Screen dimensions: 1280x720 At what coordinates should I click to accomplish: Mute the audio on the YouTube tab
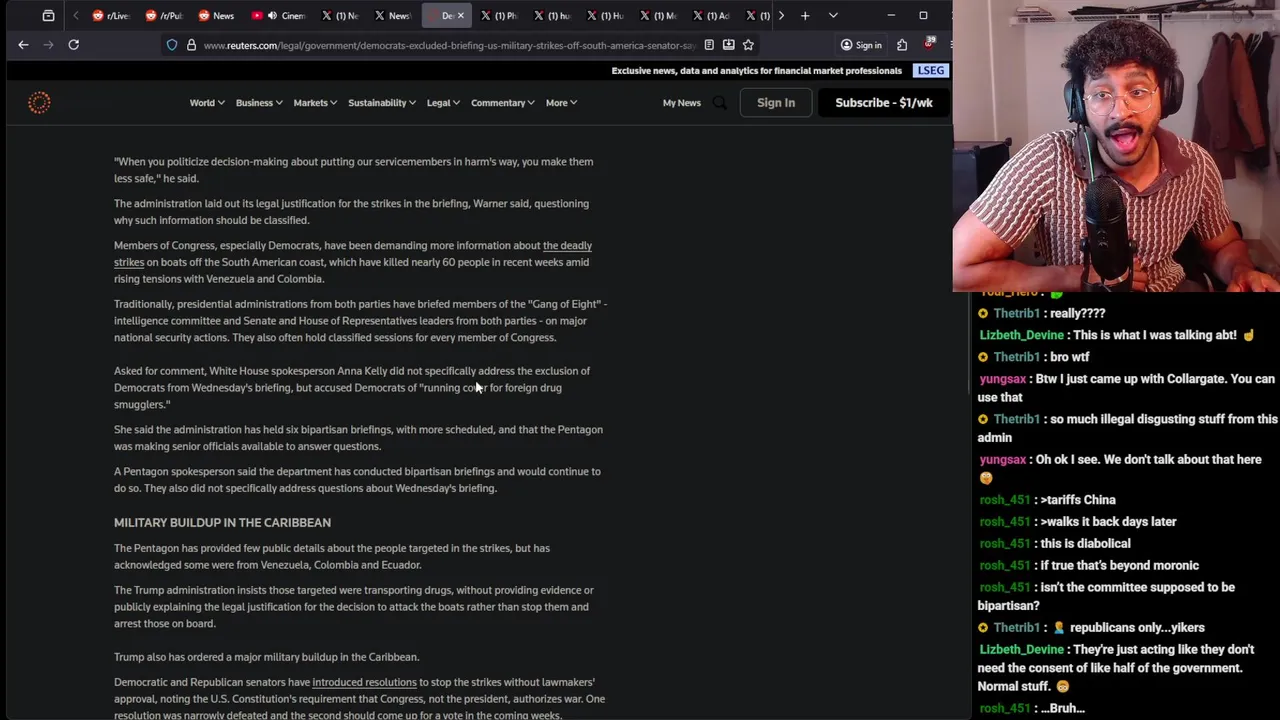[272, 16]
